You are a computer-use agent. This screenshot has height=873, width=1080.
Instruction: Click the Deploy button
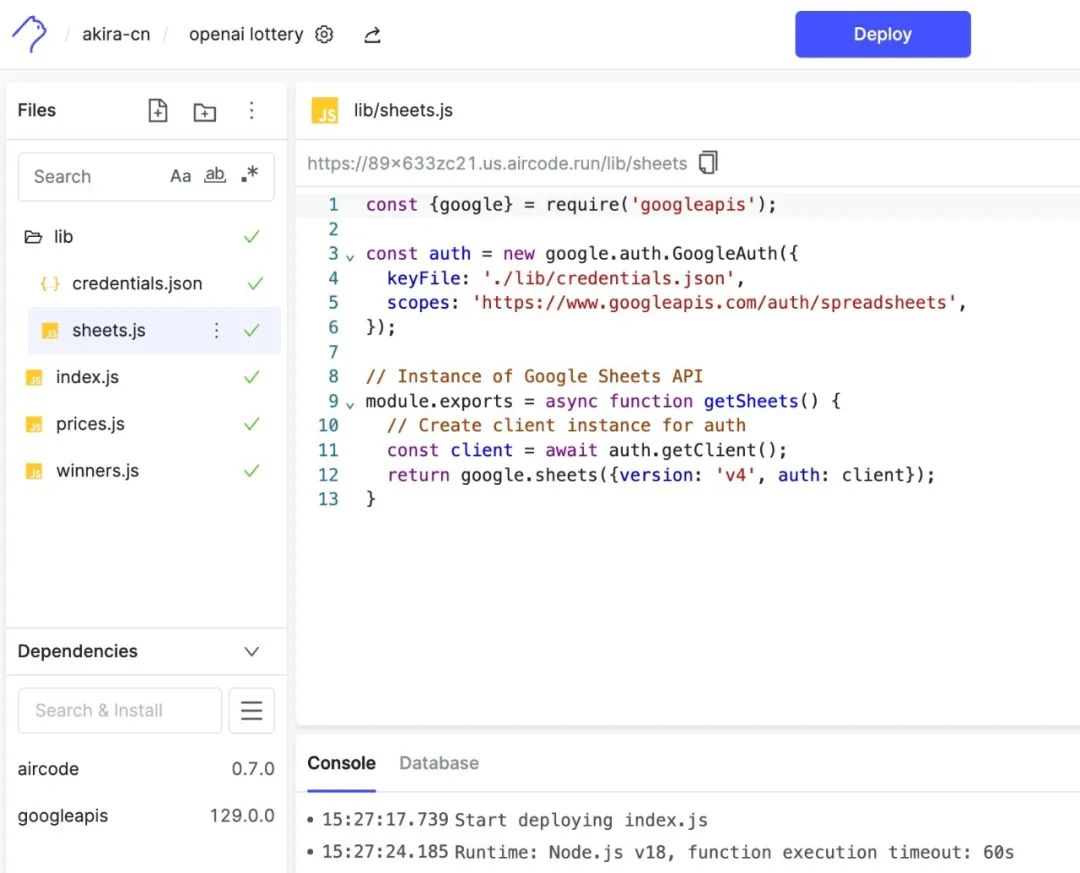pyautogui.click(x=882, y=34)
